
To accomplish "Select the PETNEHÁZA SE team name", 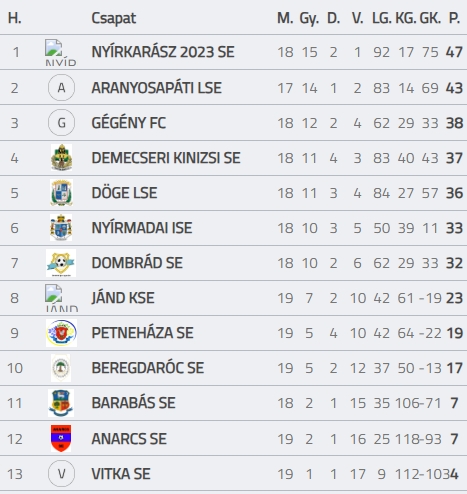I will 142,333.
